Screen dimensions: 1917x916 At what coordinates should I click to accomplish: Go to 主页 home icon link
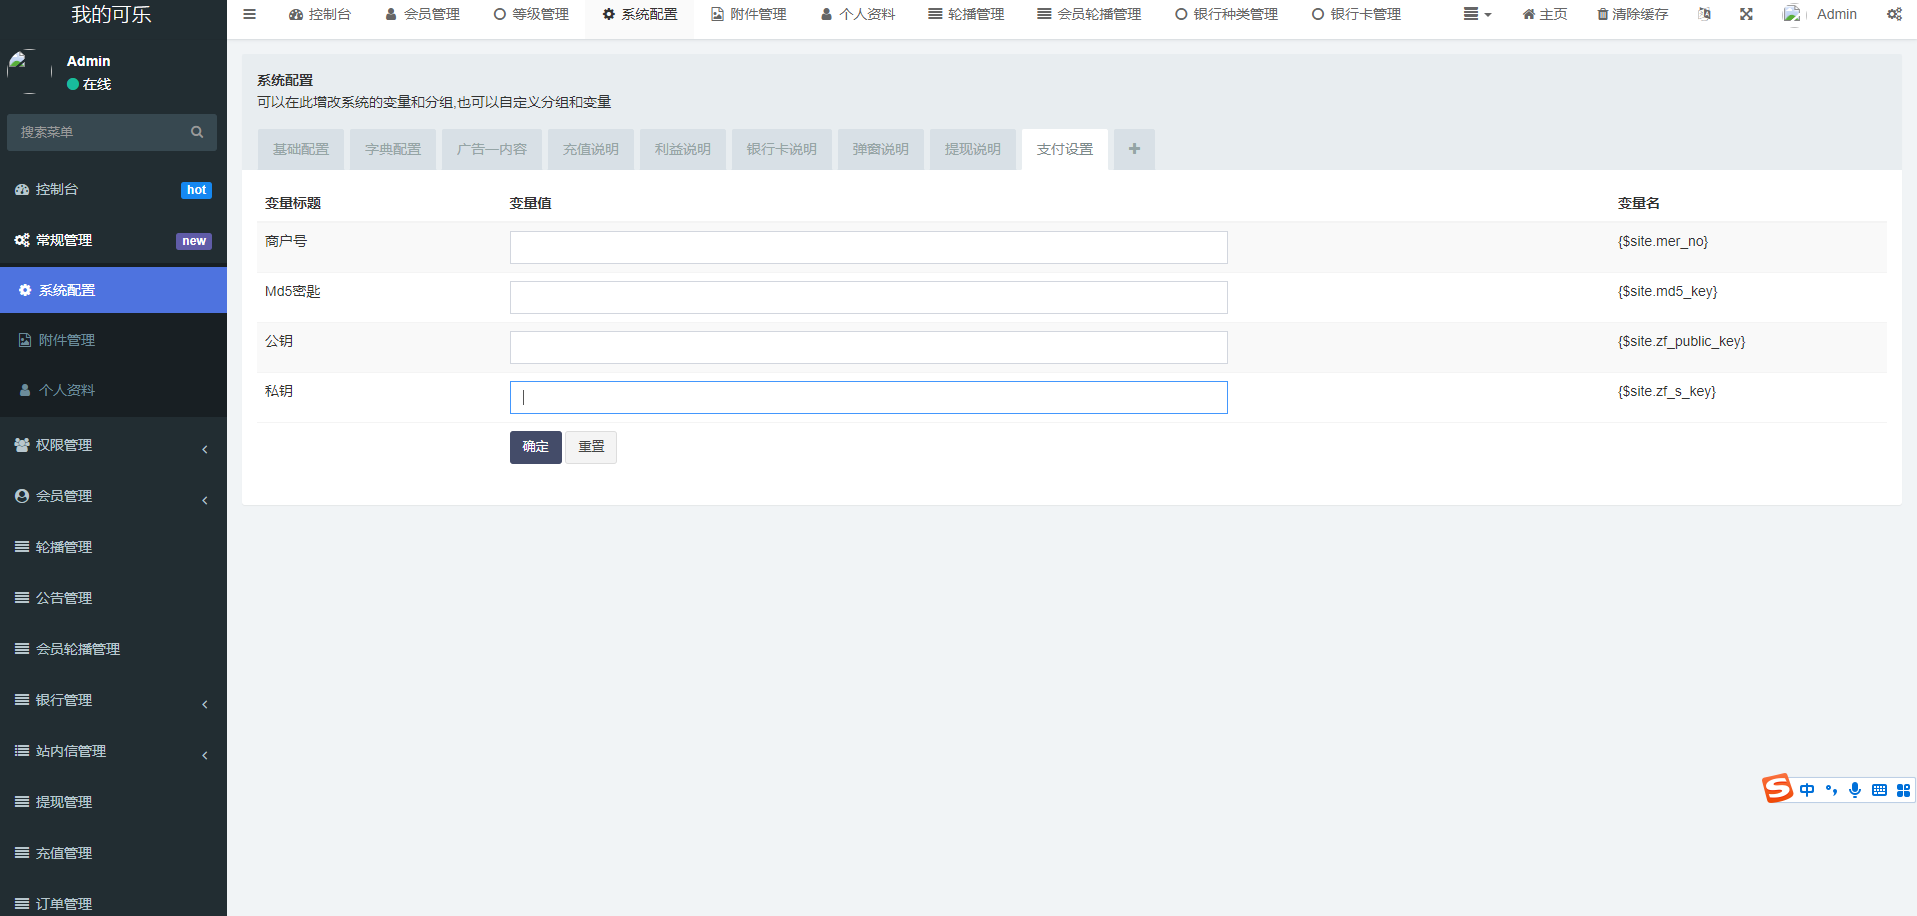[1544, 14]
